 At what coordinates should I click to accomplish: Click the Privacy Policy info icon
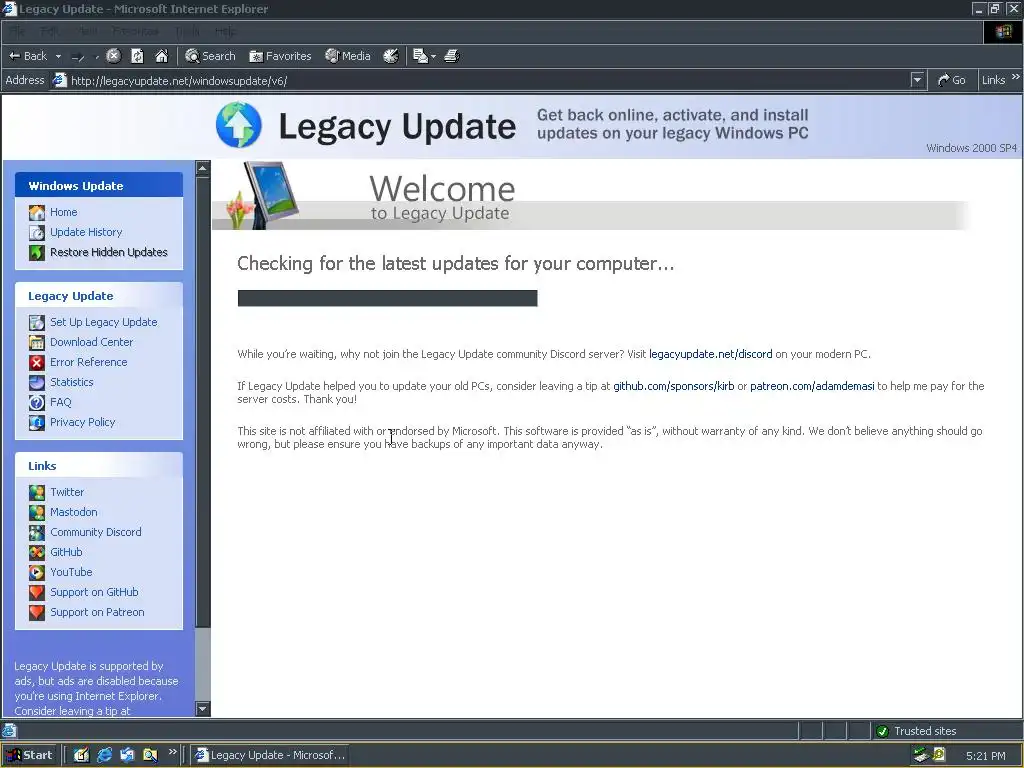point(37,423)
